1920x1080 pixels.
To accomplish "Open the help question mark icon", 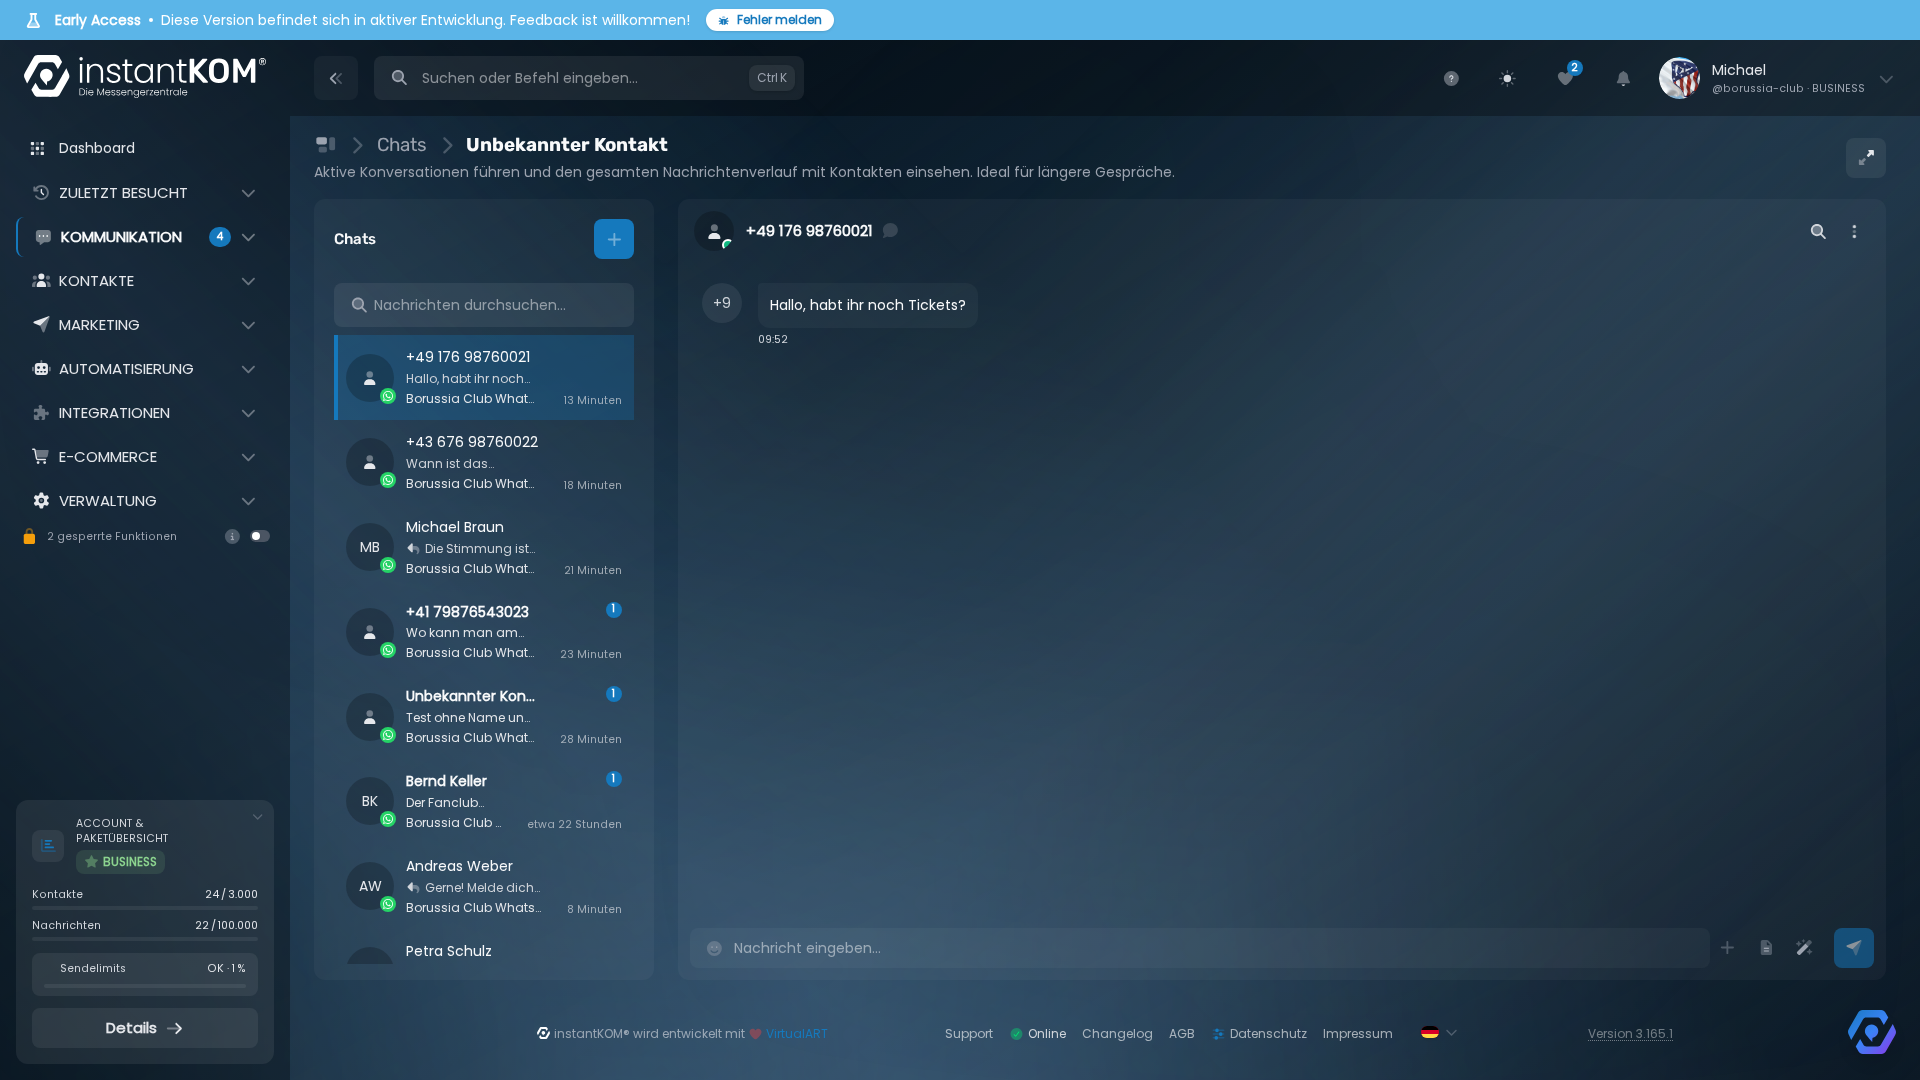I will tap(1451, 78).
